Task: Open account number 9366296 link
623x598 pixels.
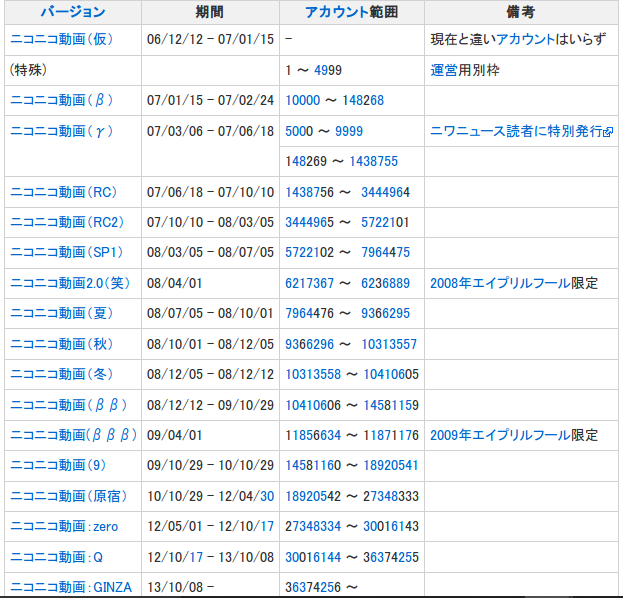Action: coord(310,344)
